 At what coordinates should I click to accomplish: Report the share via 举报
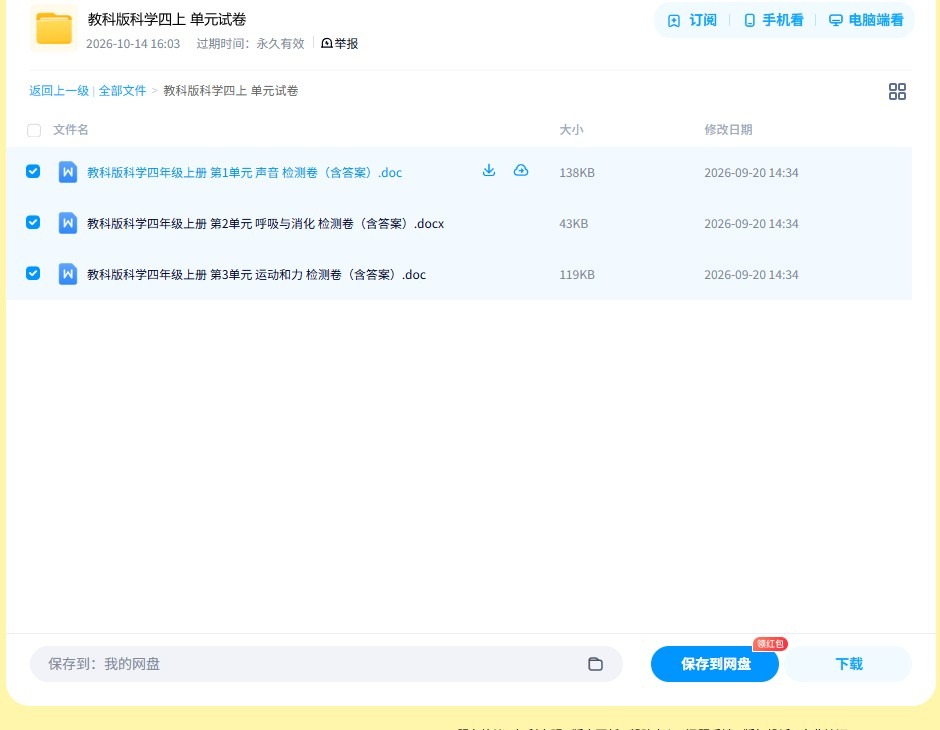[x=339, y=43]
